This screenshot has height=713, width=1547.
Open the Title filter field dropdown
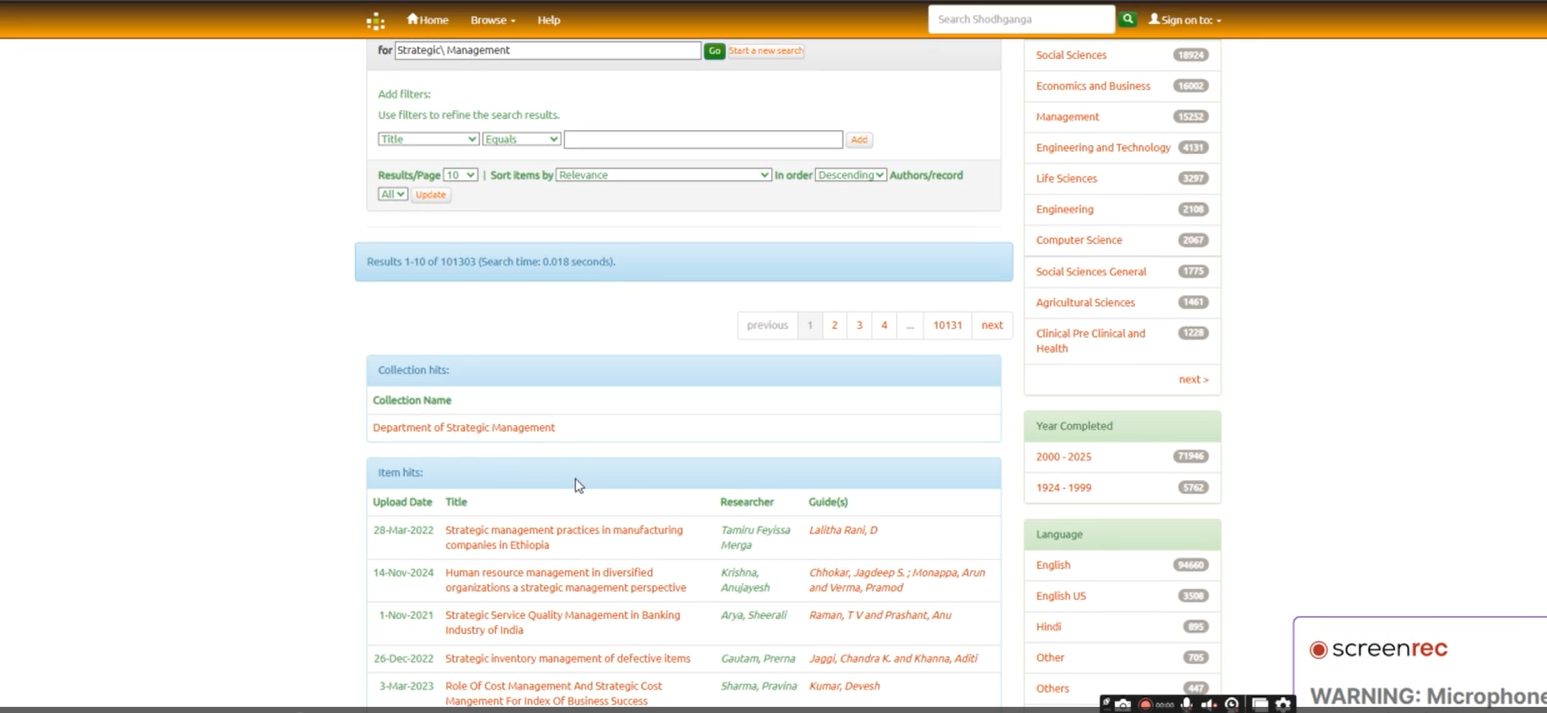click(428, 139)
